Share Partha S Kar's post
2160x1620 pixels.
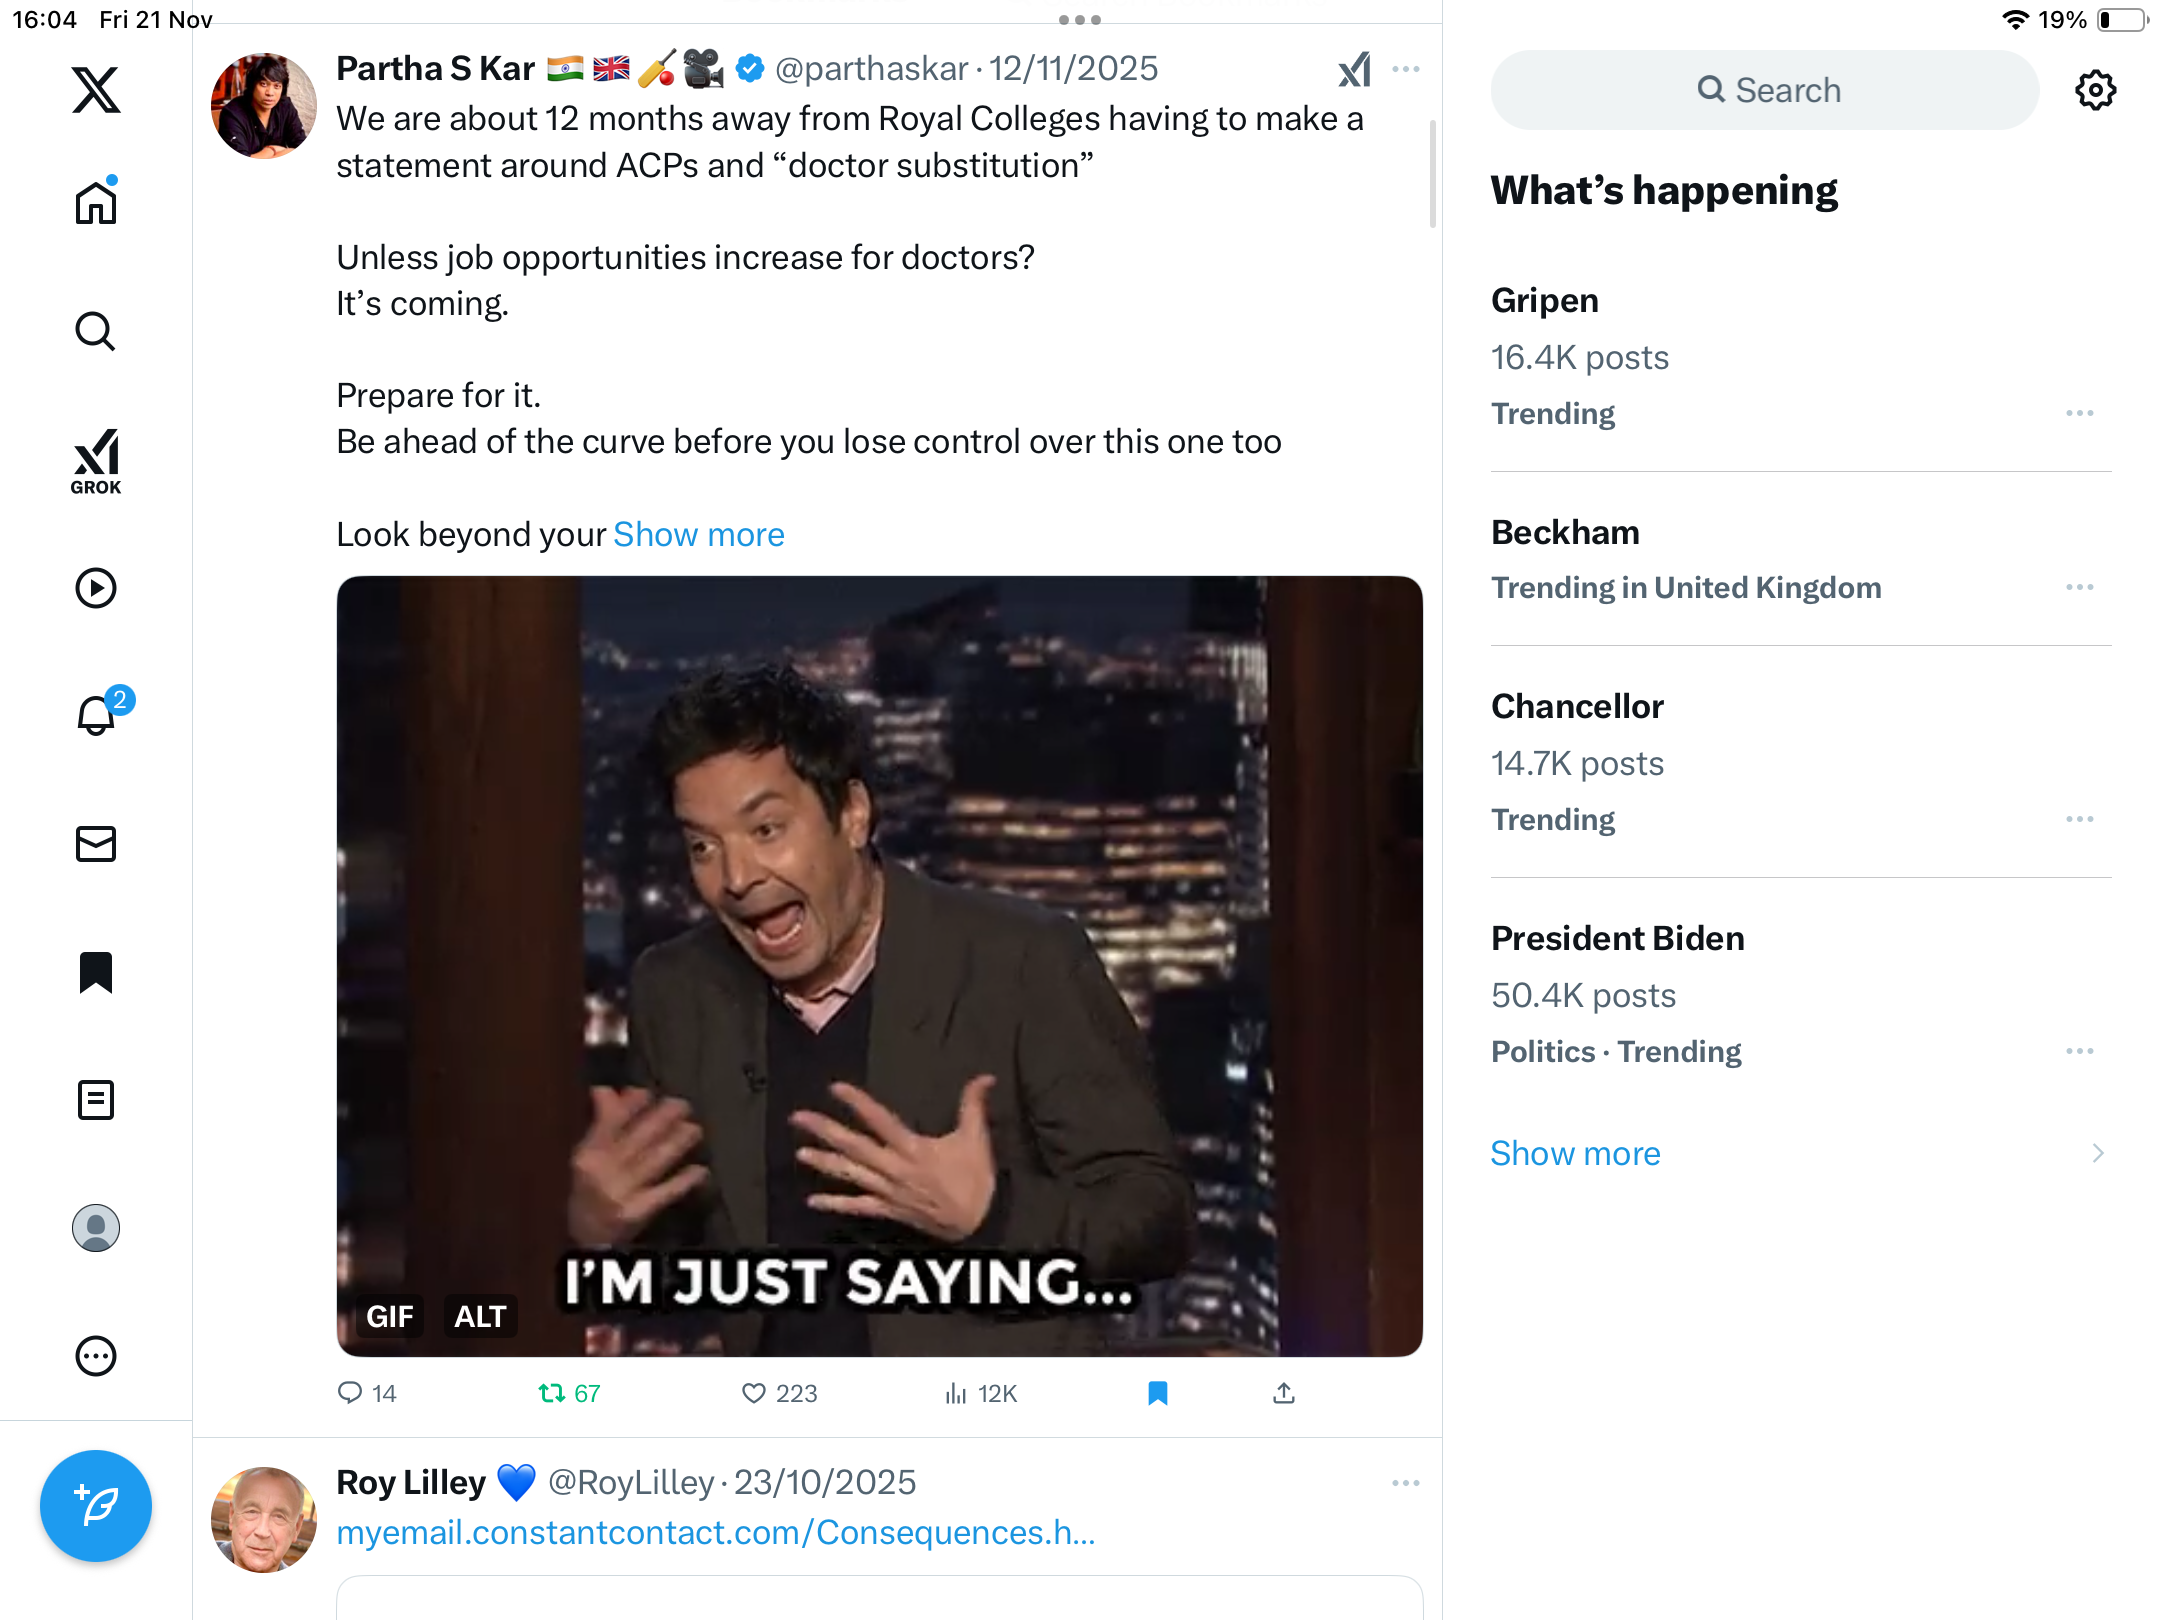[1284, 1393]
